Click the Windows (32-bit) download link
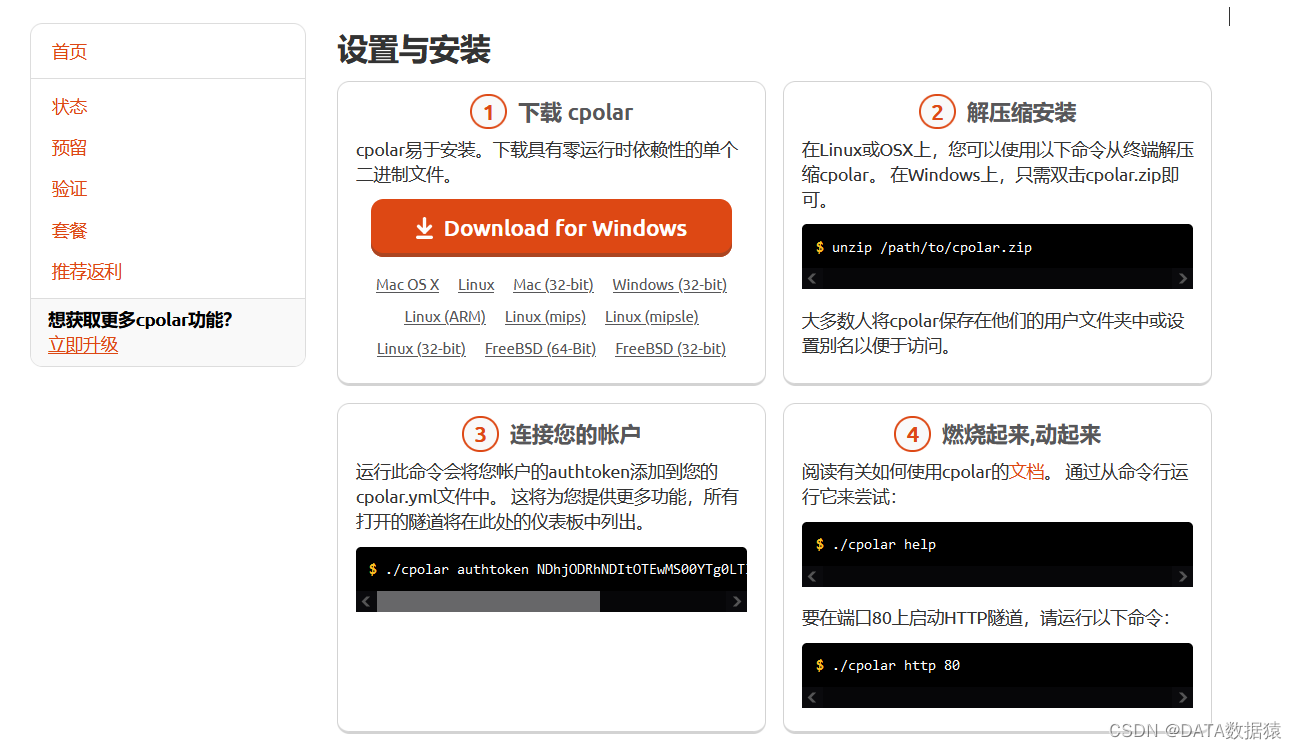The height and width of the screenshot is (749, 1297). [669, 285]
